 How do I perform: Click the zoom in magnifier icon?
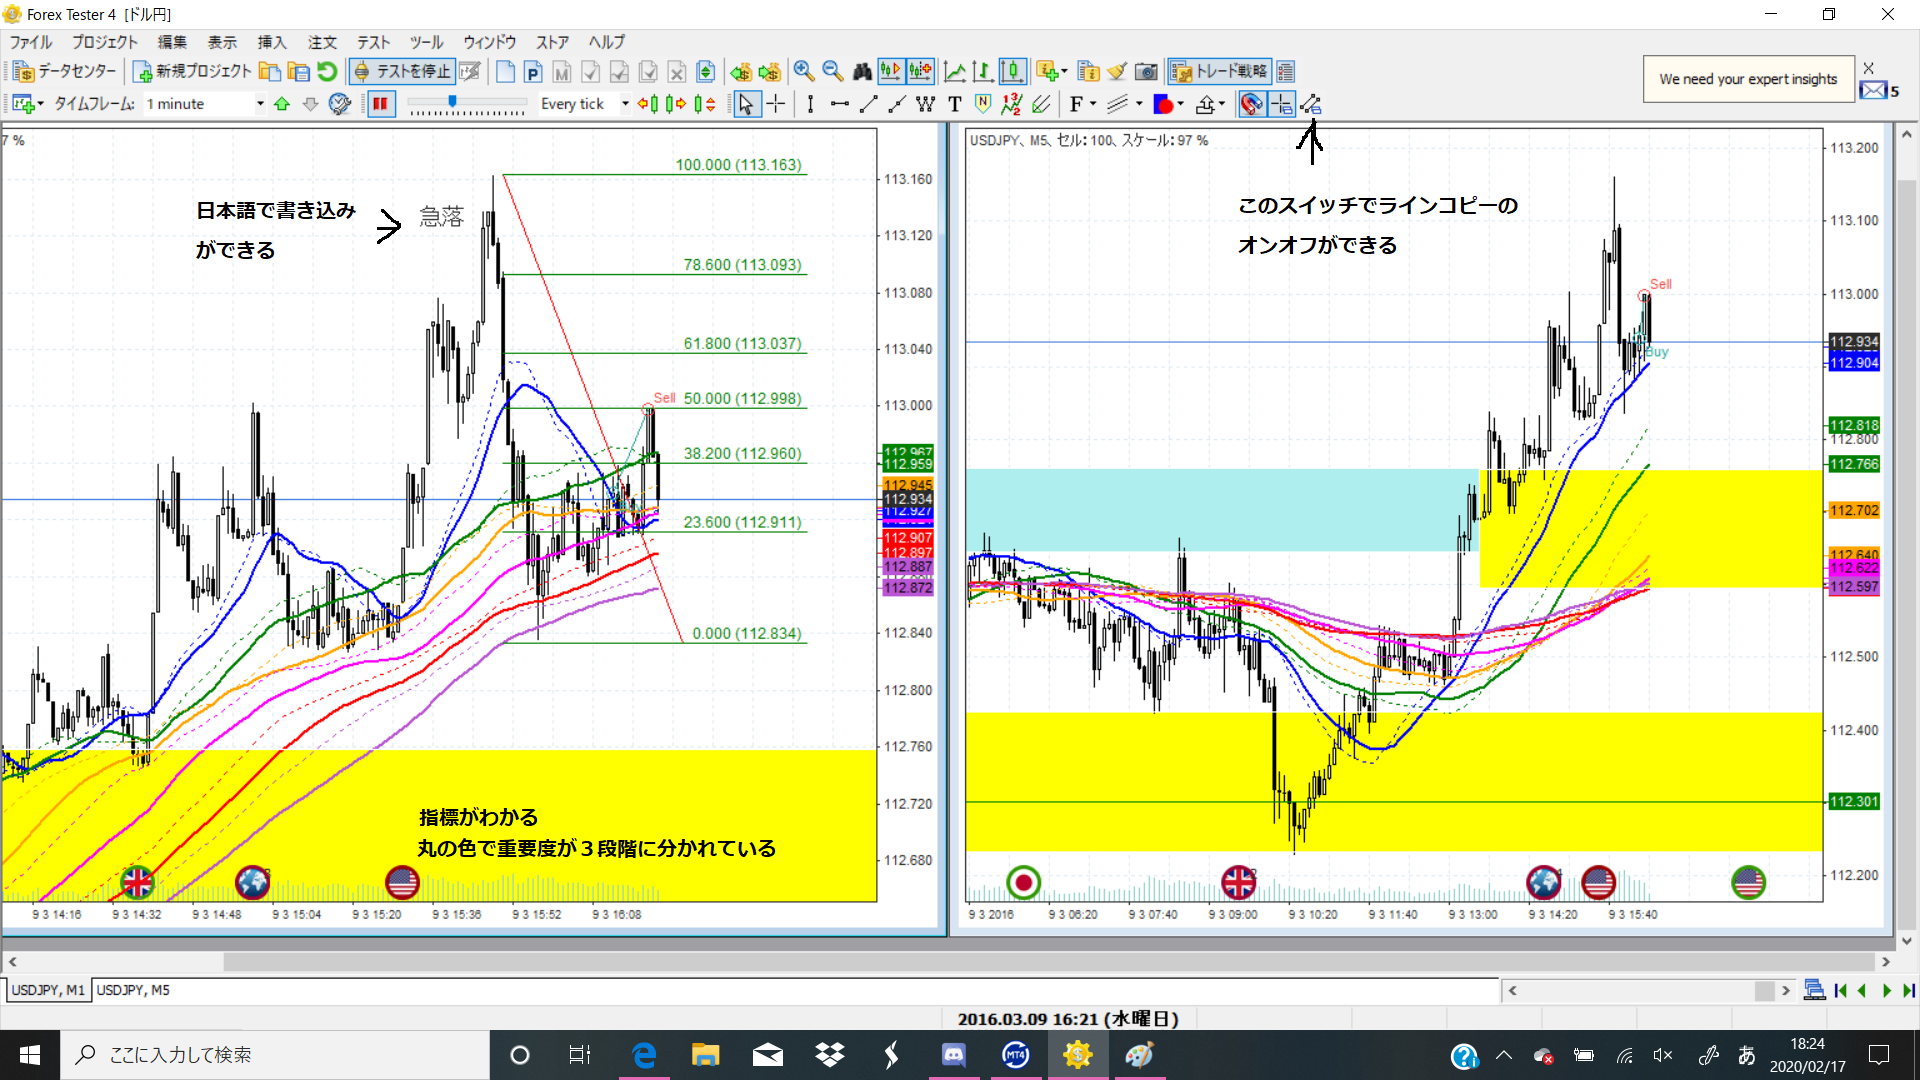[803, 71]
